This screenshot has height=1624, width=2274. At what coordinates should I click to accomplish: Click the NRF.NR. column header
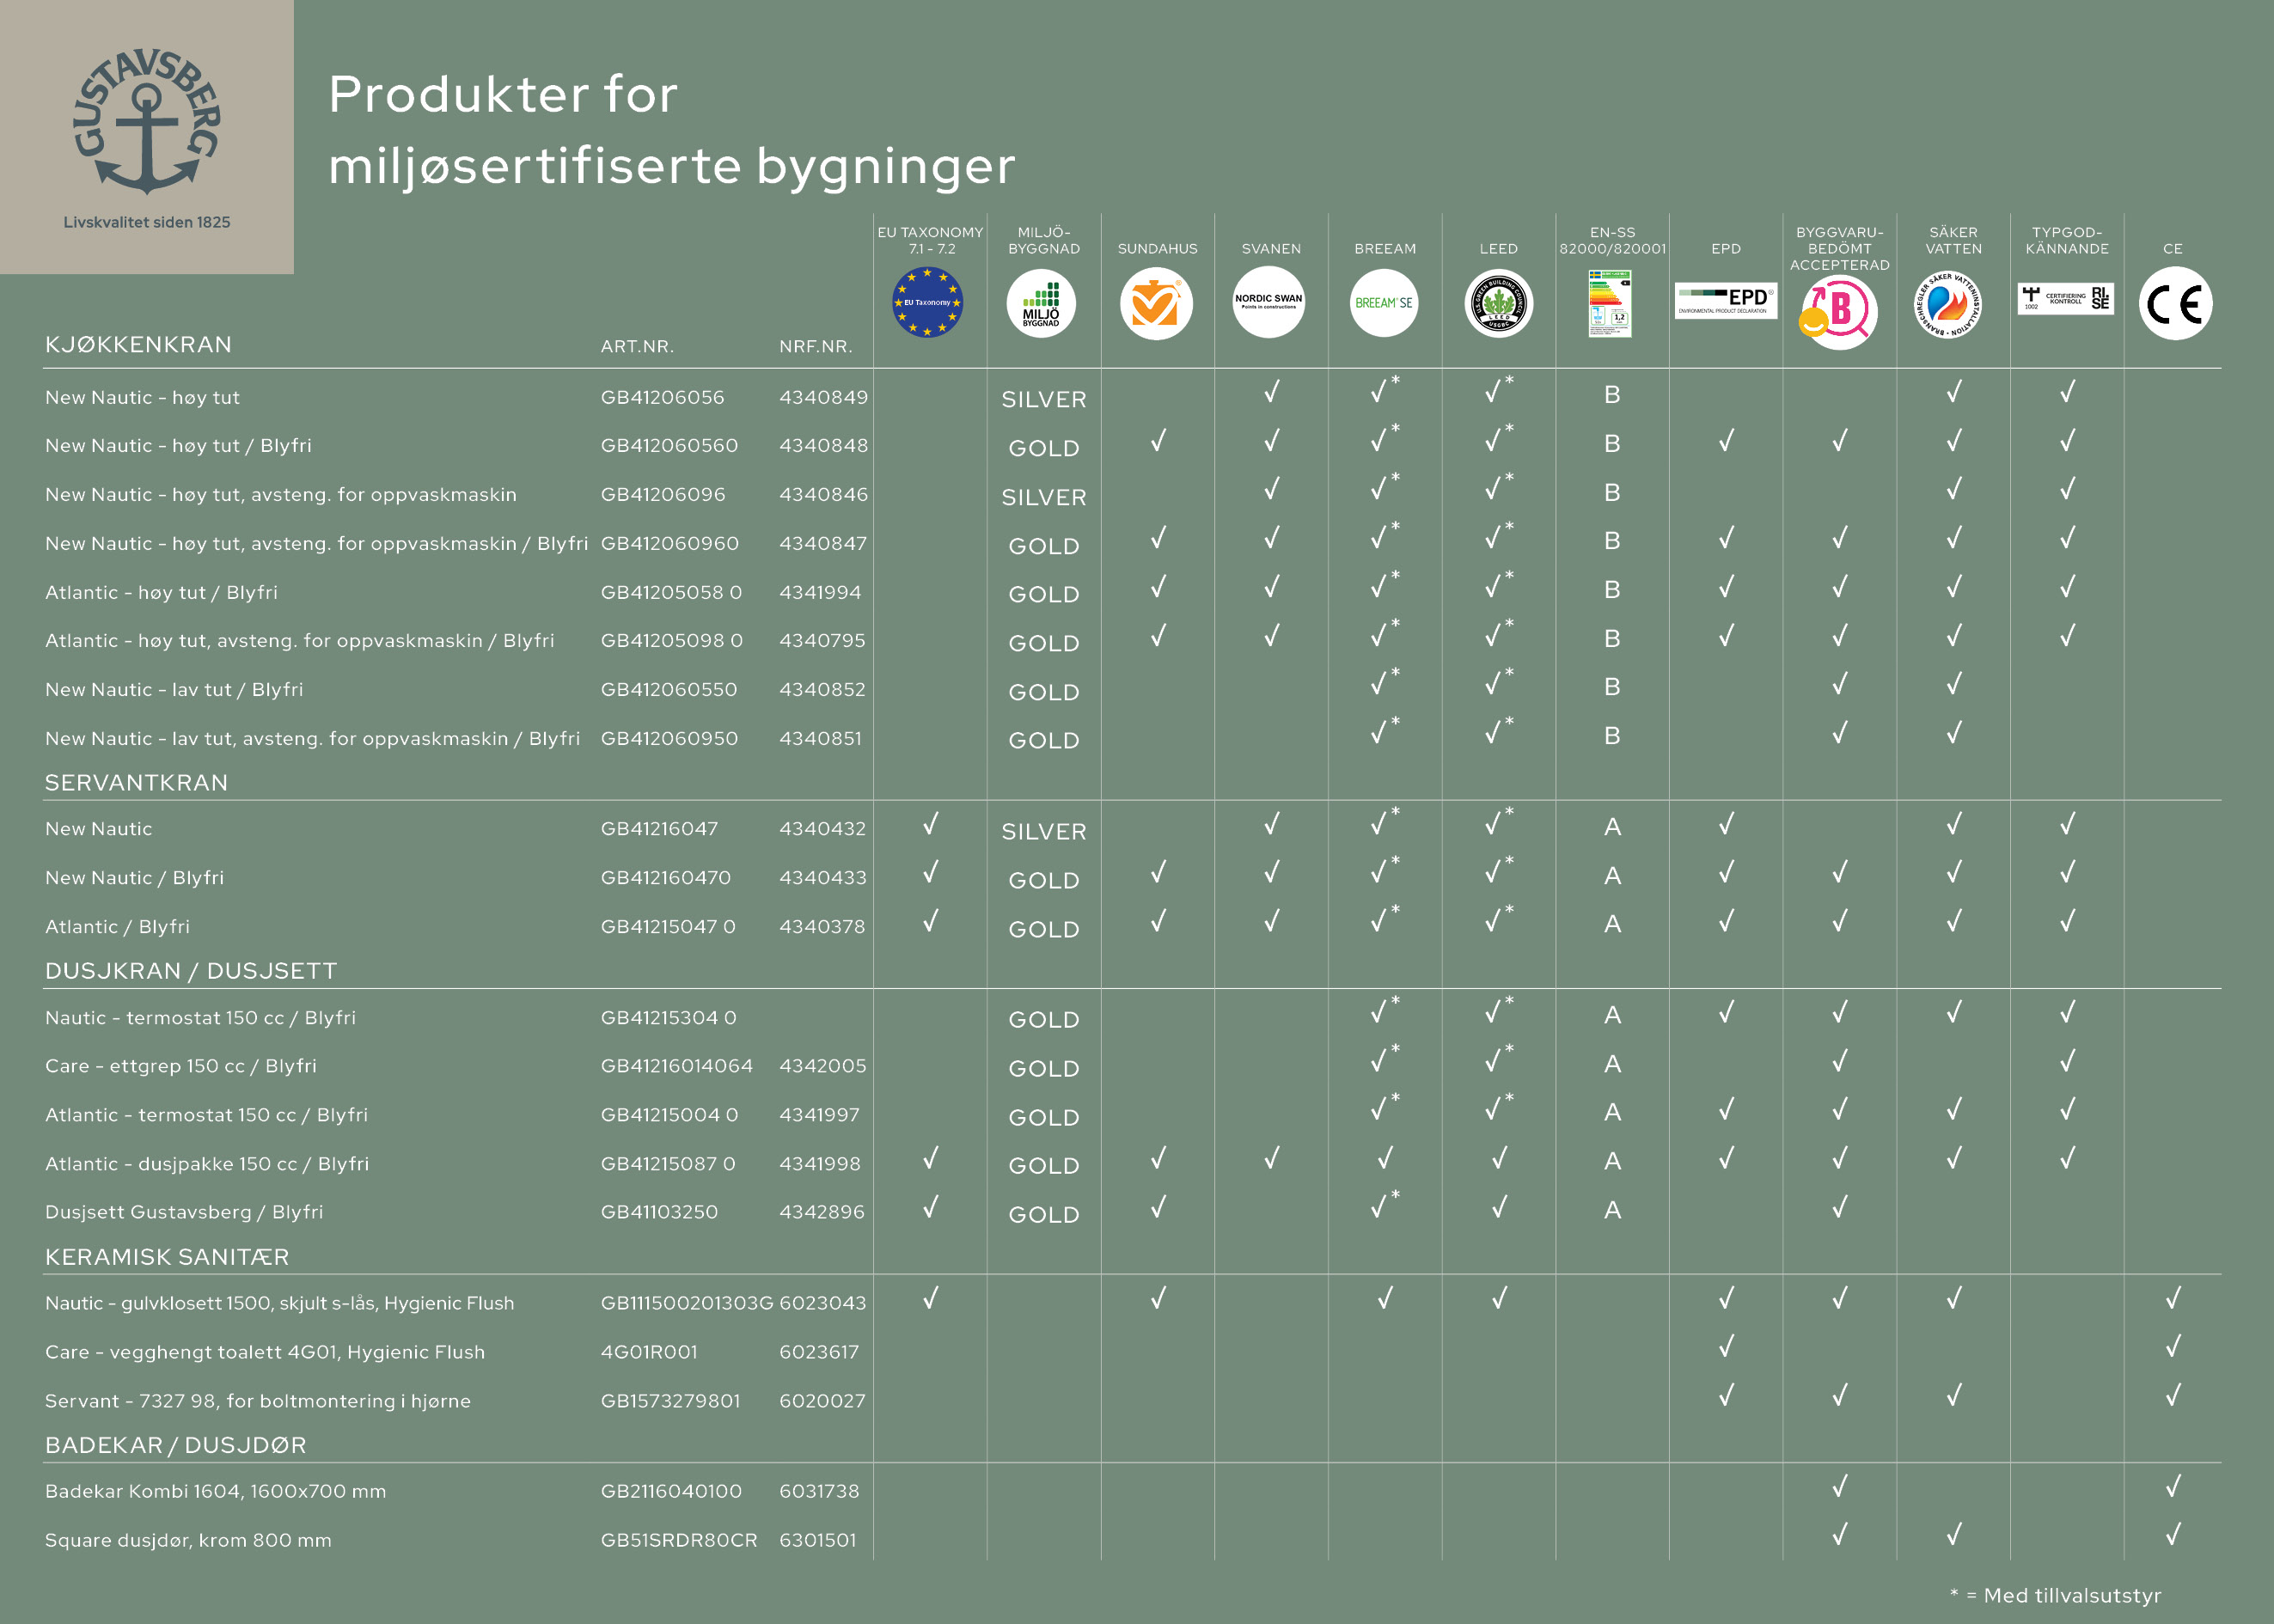tap(816, 346)
